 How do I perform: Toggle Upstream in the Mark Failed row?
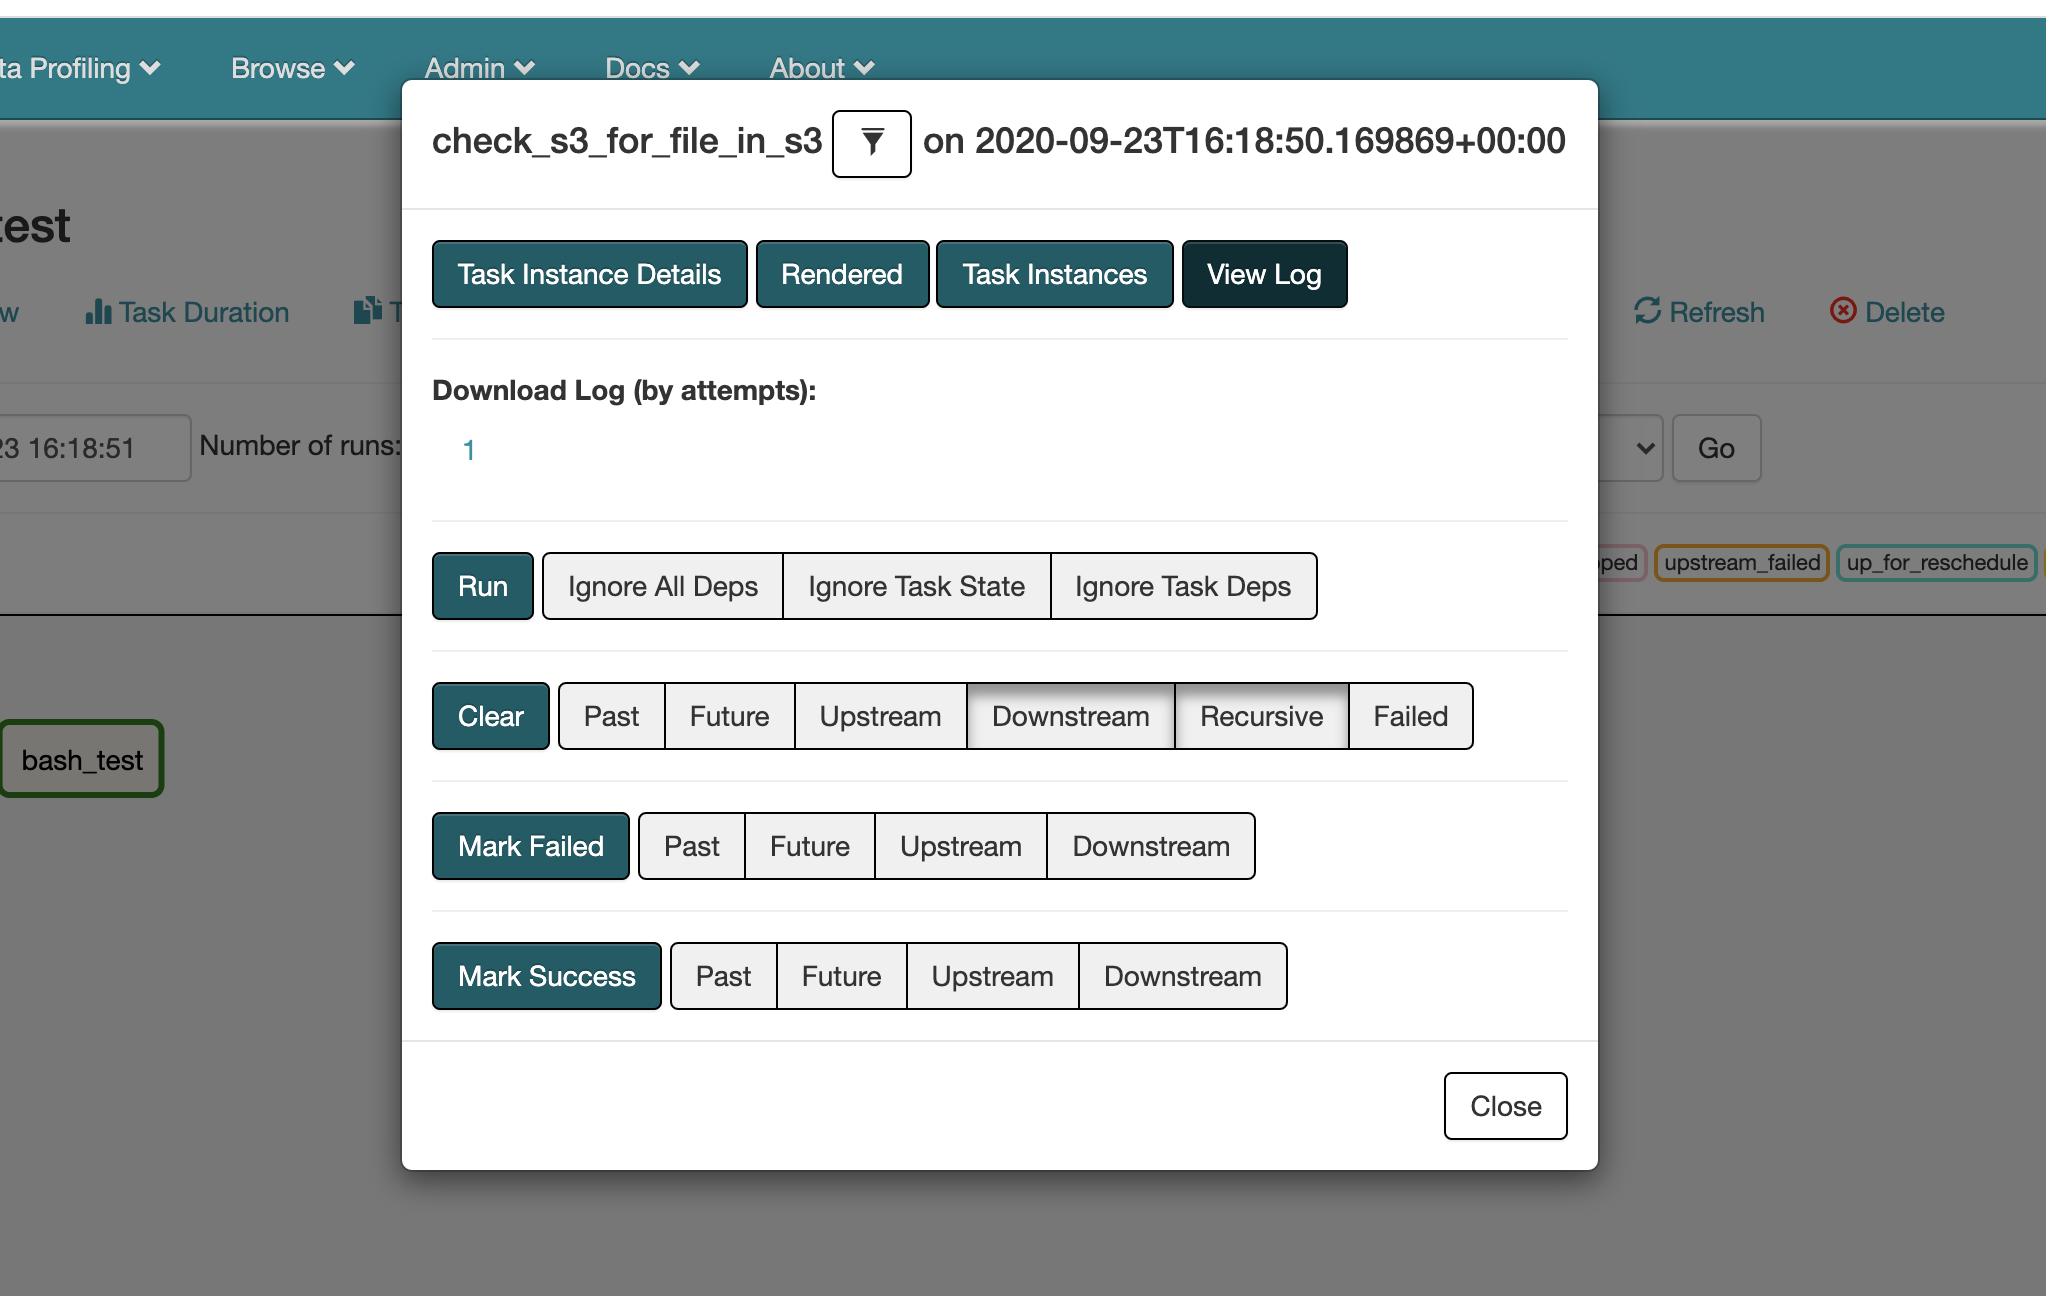(x=960, y=846)
